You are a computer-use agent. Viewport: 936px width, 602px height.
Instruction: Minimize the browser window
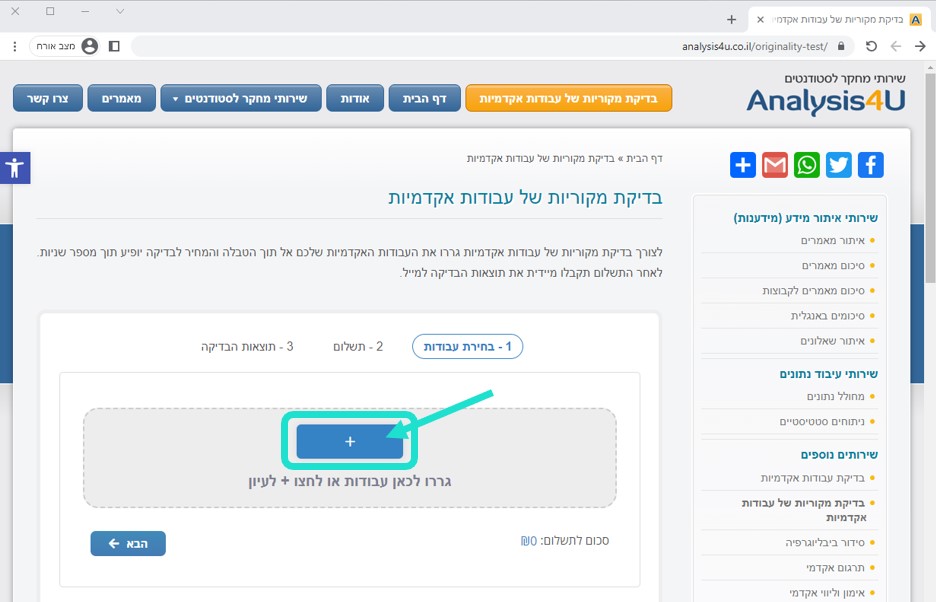pos(85,11)
